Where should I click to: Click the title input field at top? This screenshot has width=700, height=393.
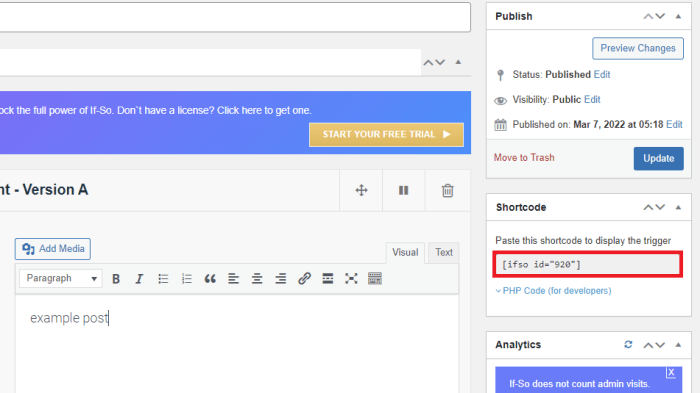point(234,17)
